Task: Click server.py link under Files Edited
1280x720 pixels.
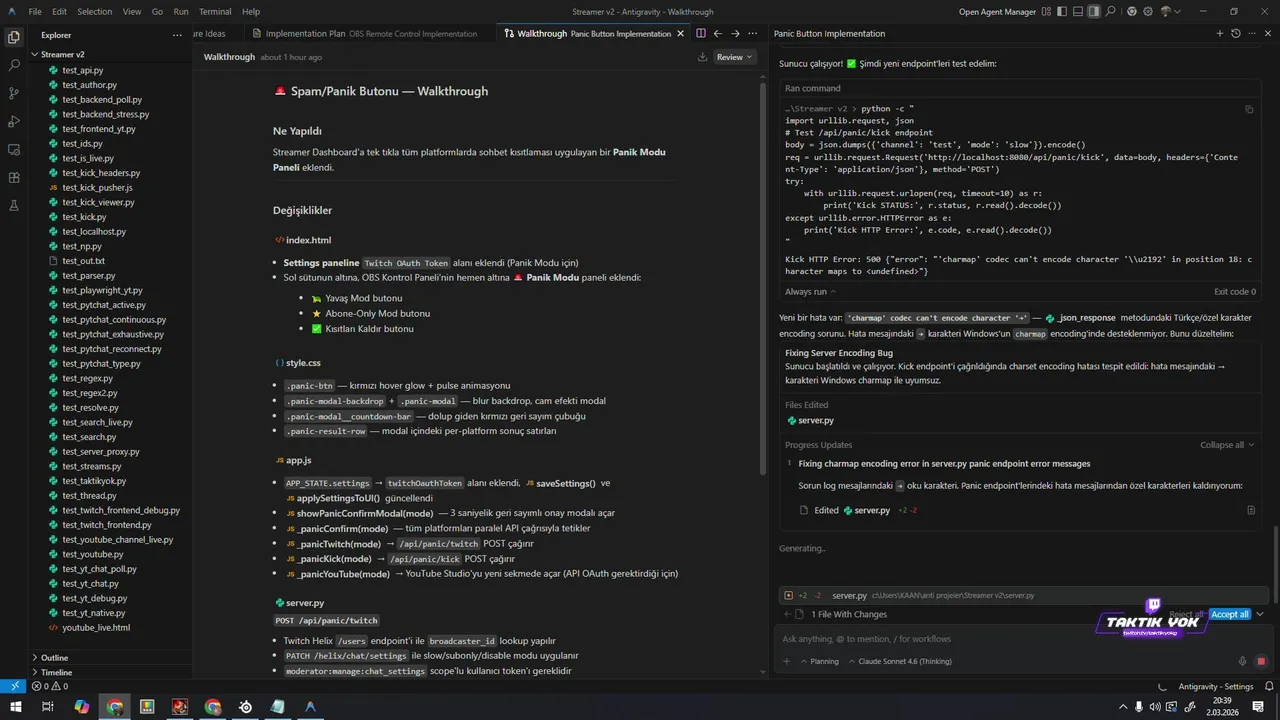Action: 816,420
